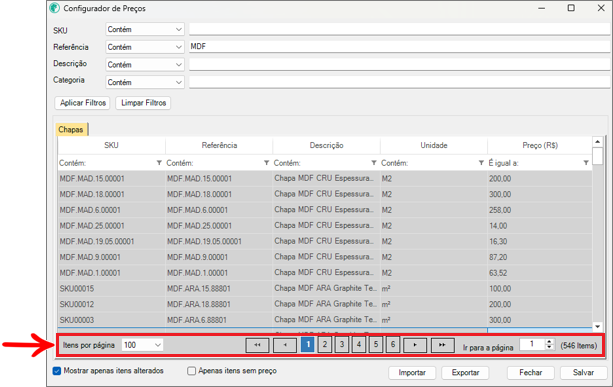Jump to the last page with the double-right arrow
The width and height of the screenshot is (613, 387).
pyautogui.click(x=443, y=345)
